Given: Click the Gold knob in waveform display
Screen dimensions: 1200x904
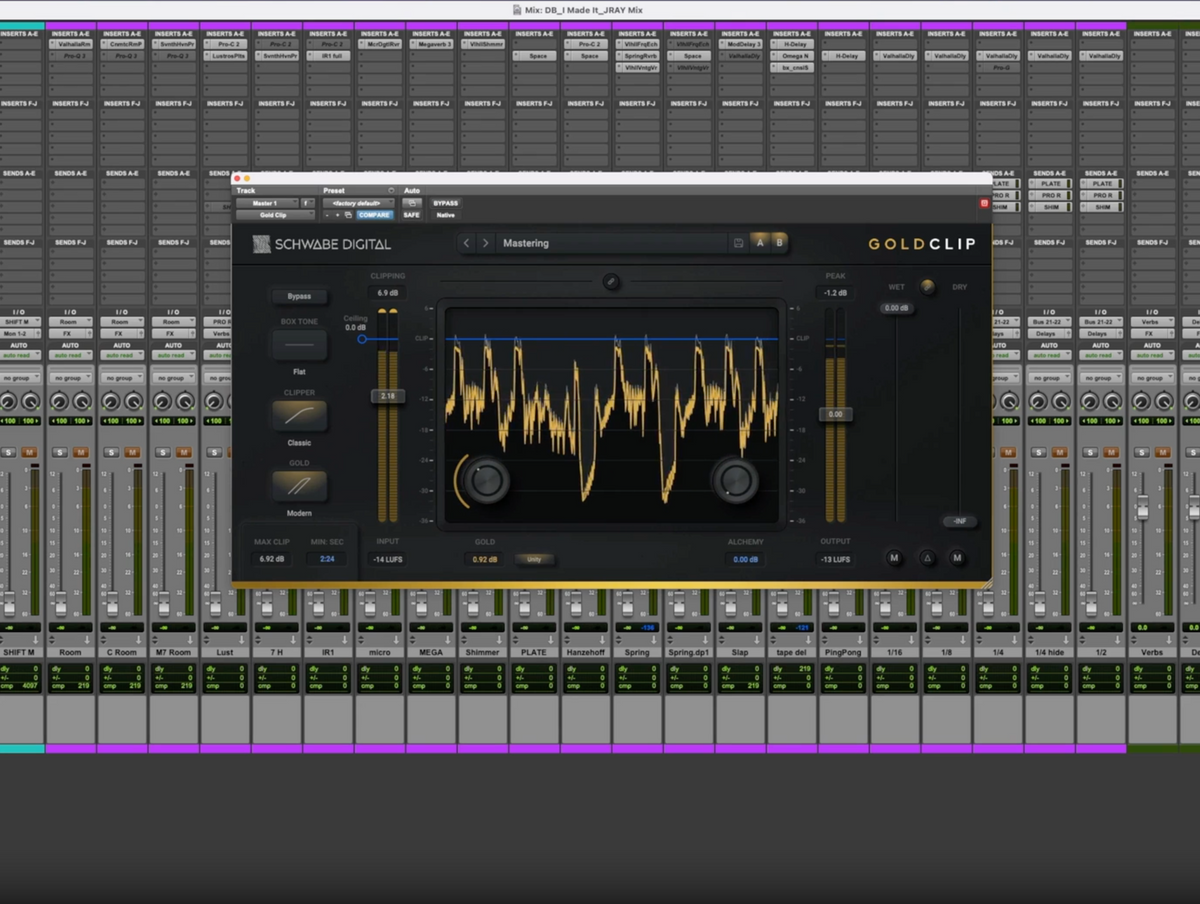Looking at the screenshot, I should tap(486, 480).
